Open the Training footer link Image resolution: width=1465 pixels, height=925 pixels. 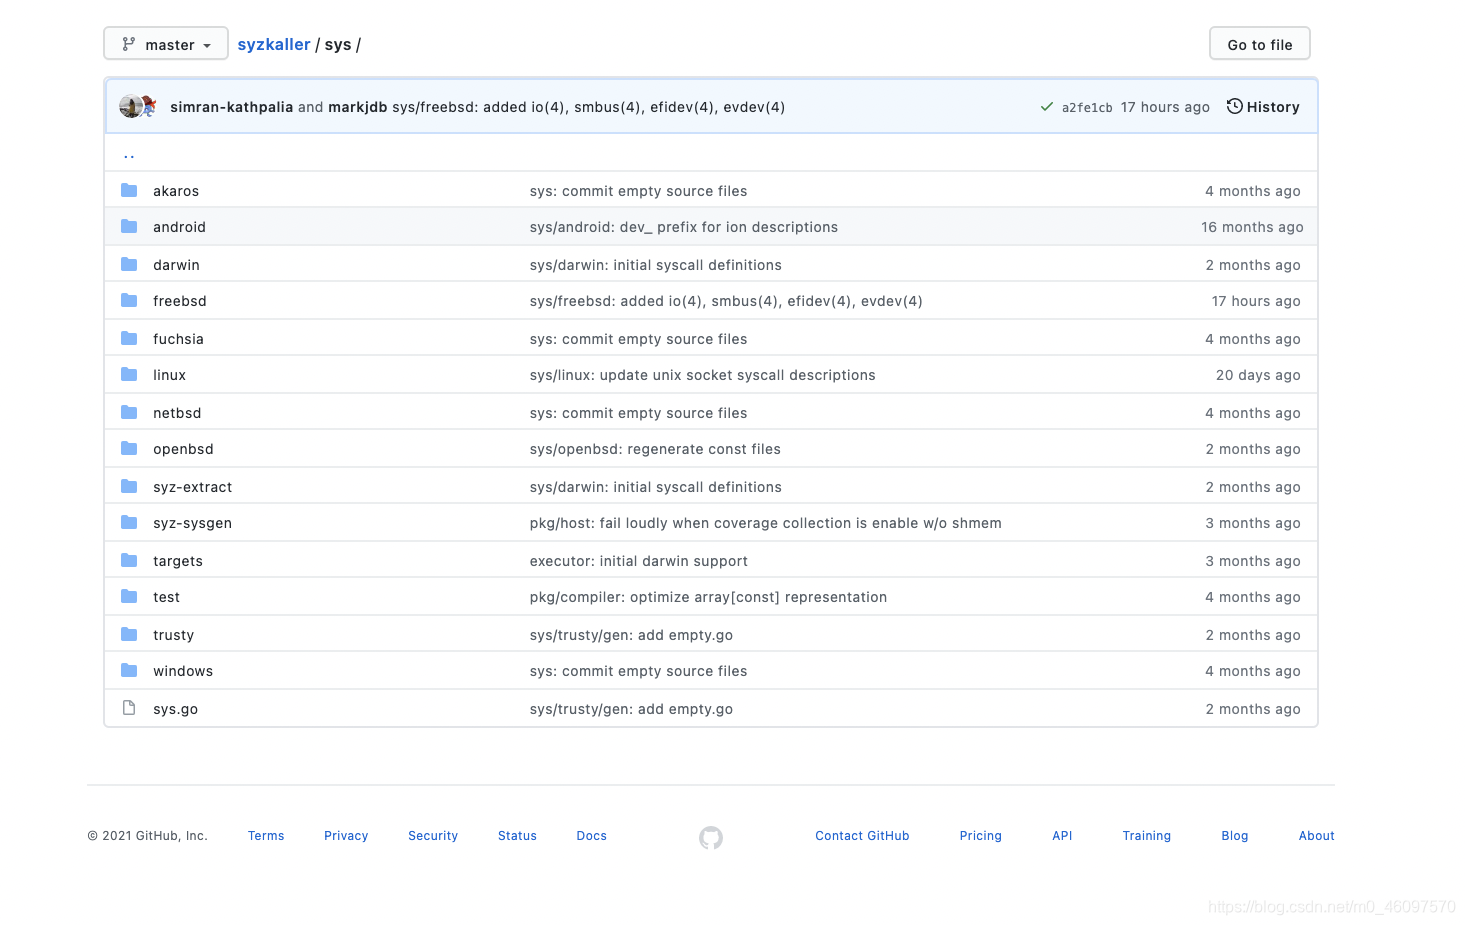point(1146,836)
